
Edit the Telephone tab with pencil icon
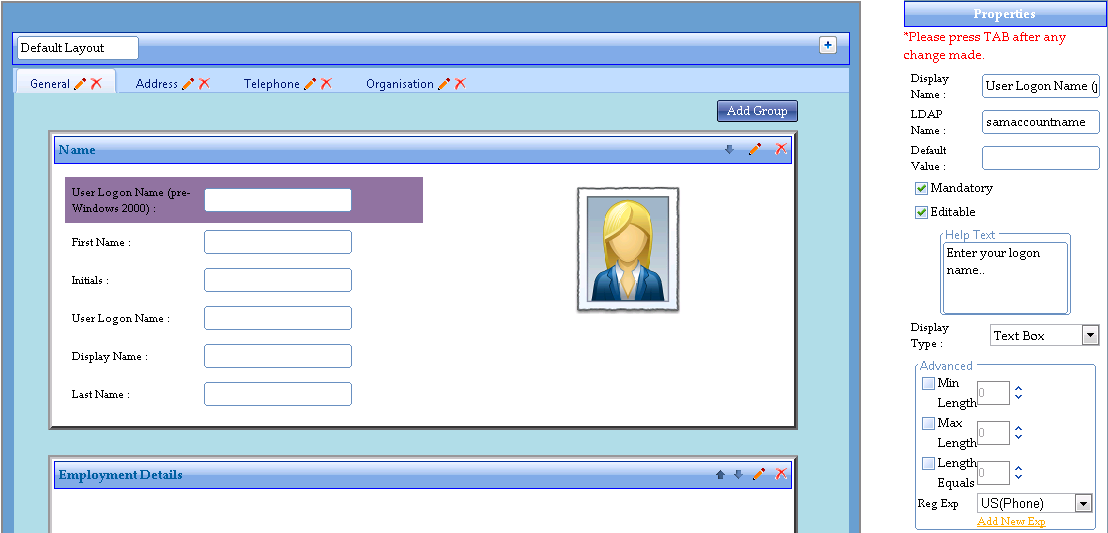(310, 83)
